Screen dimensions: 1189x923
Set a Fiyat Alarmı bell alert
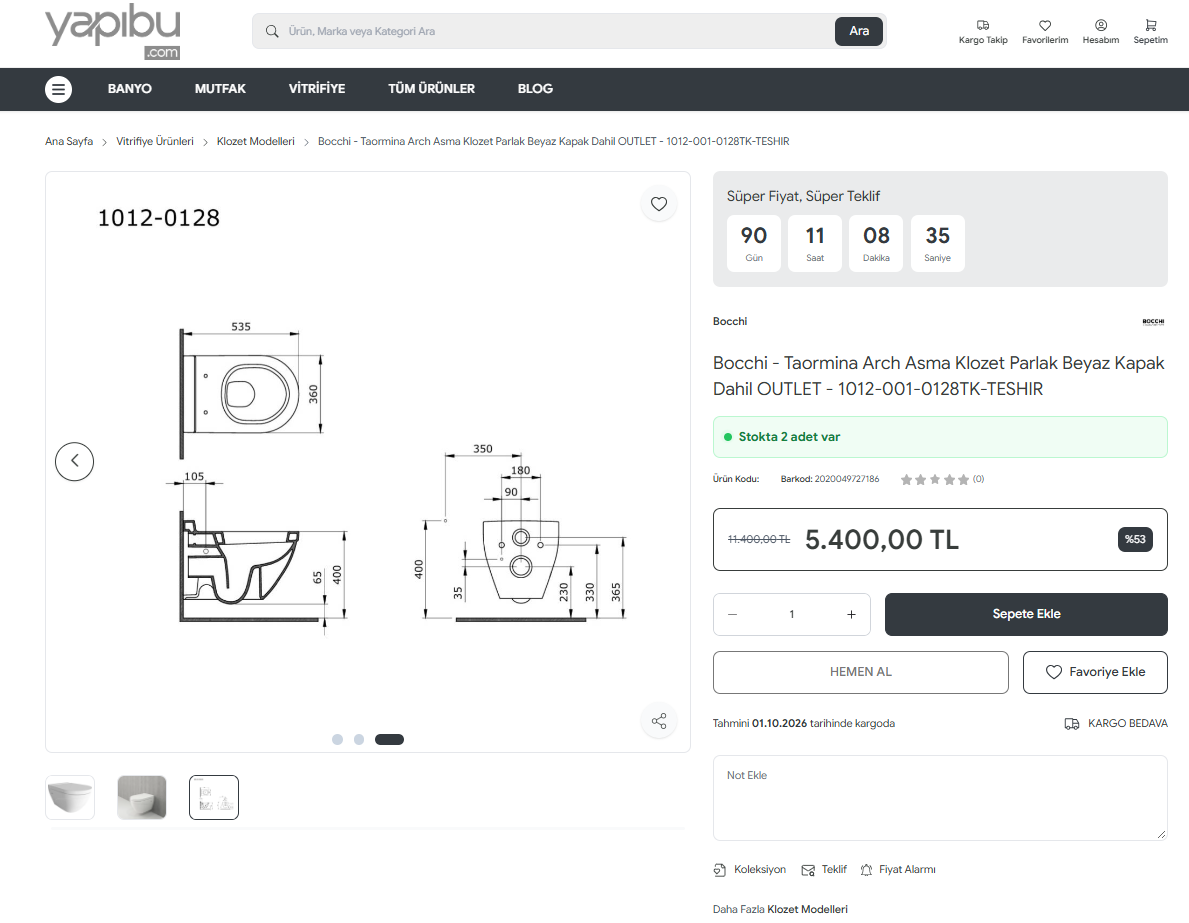pos(898,869)
